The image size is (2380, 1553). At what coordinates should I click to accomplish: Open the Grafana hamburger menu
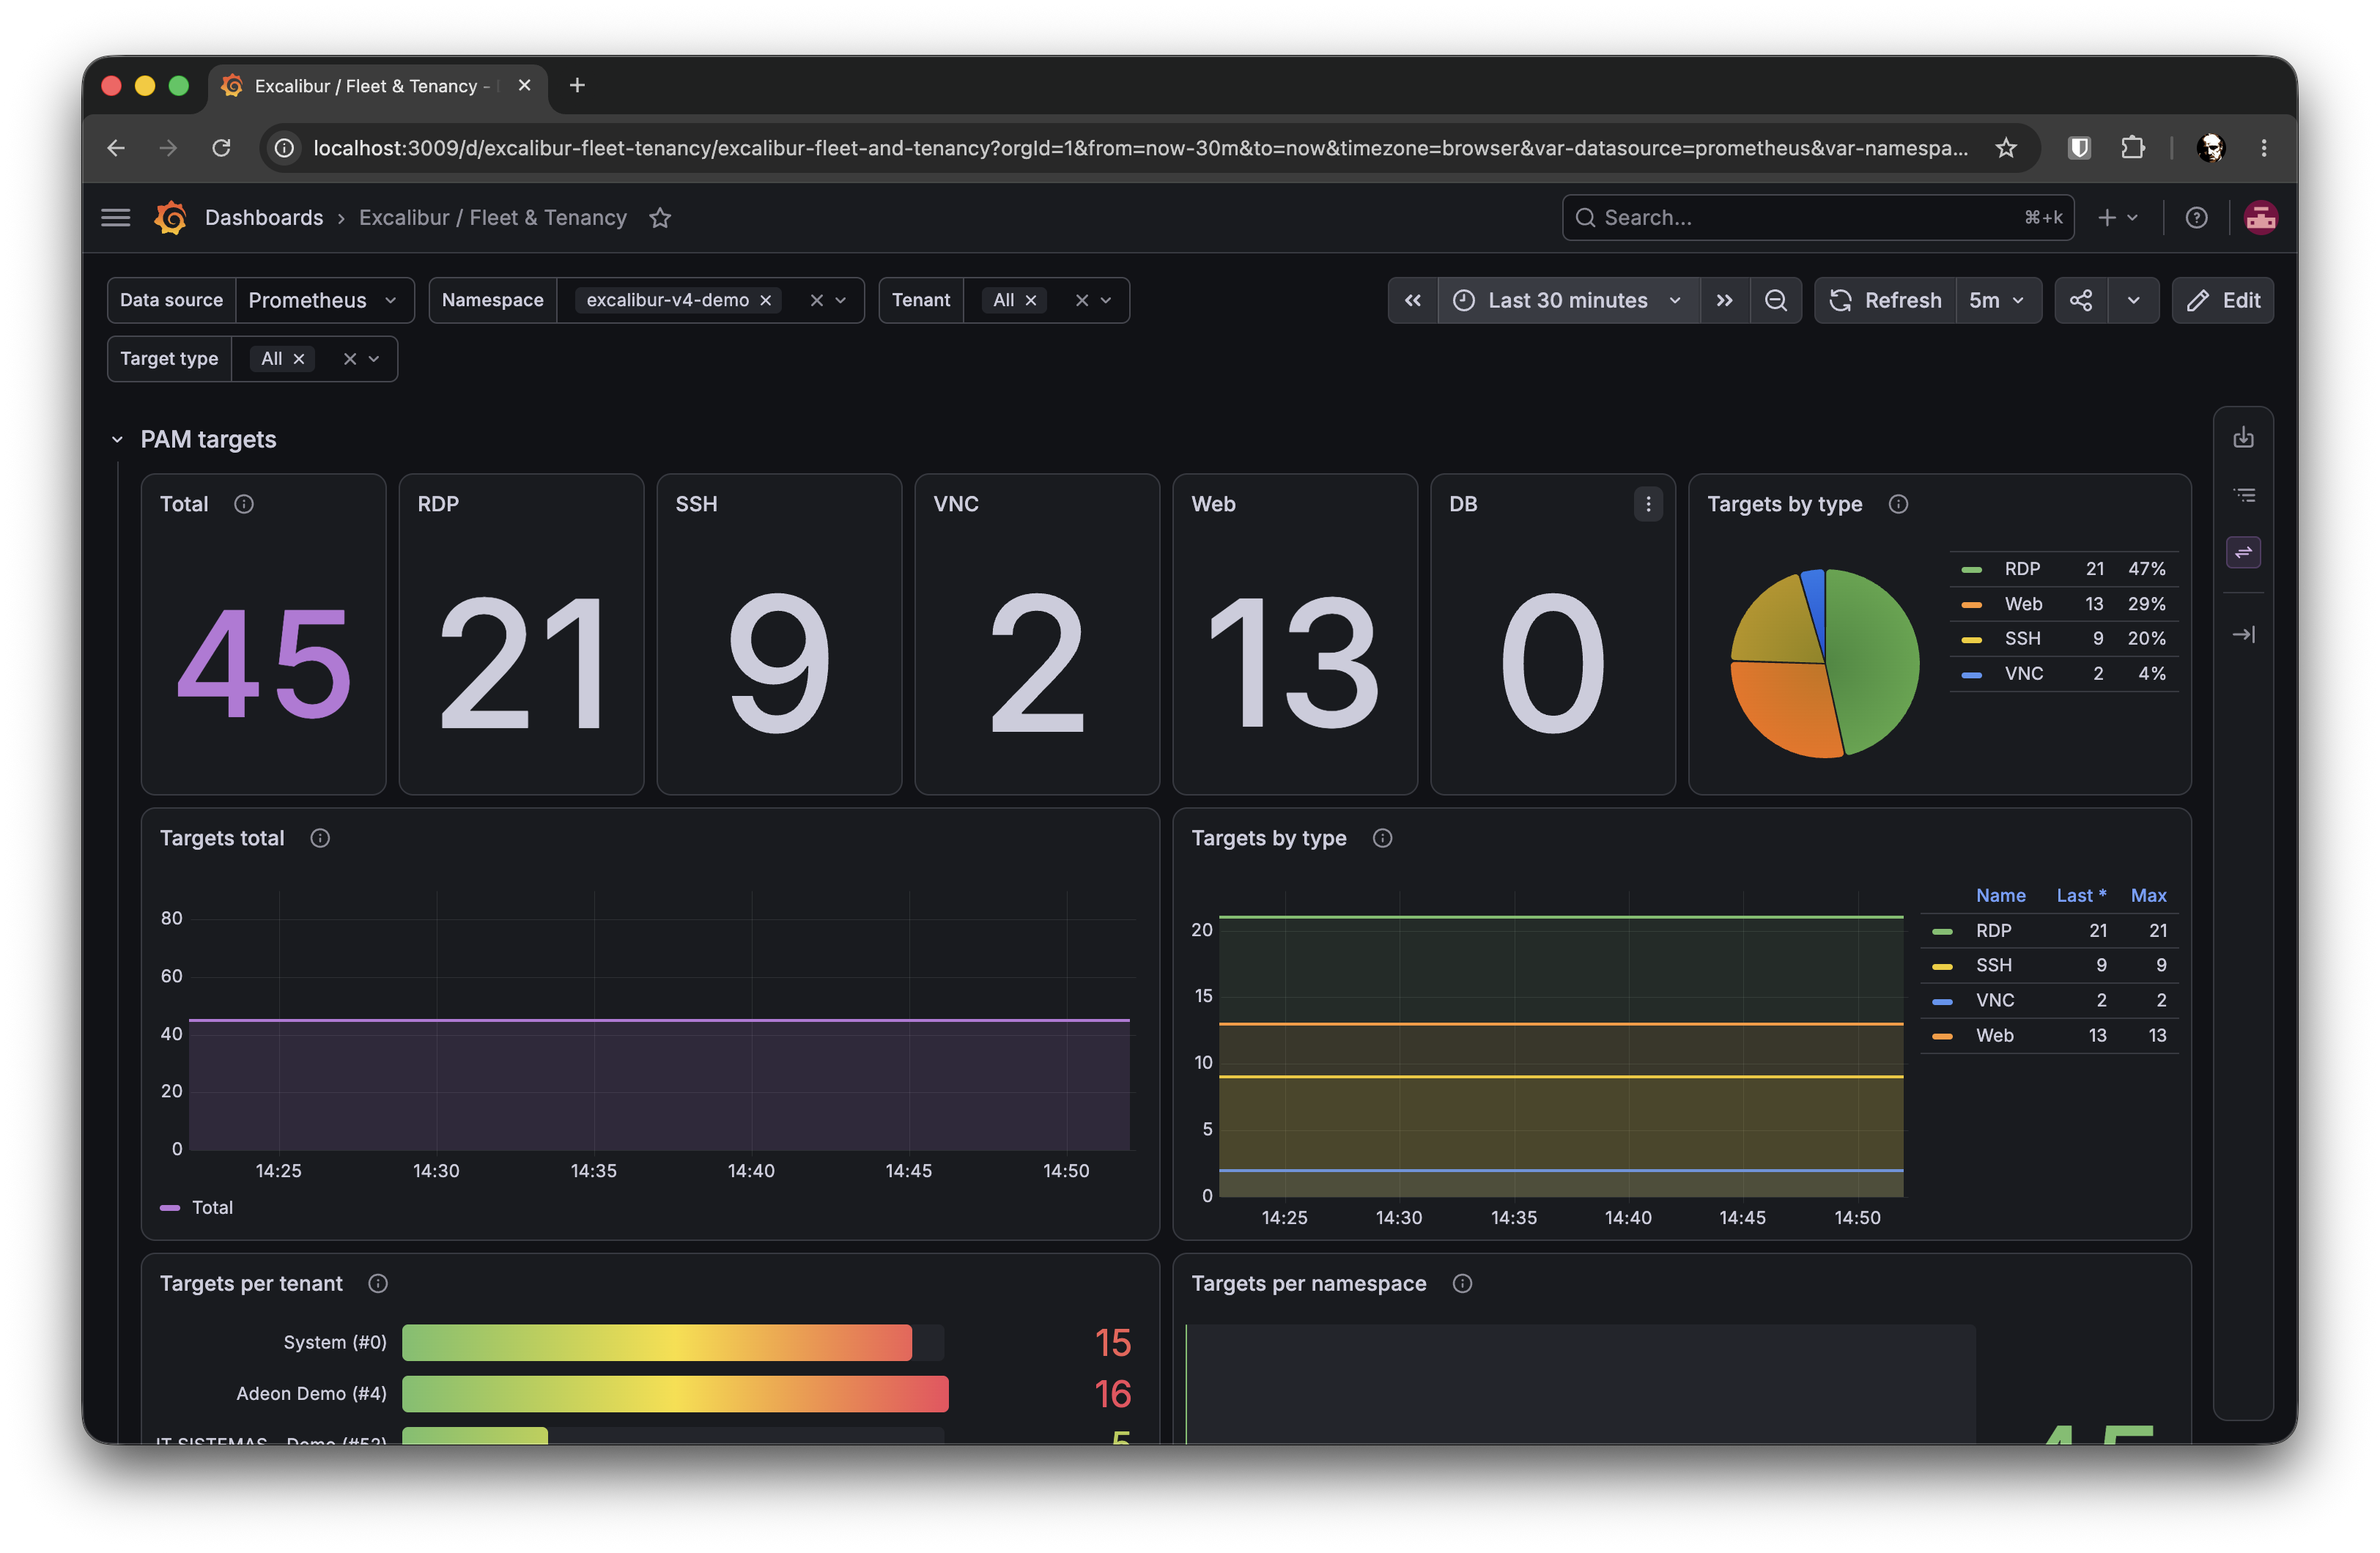point(116,217)
